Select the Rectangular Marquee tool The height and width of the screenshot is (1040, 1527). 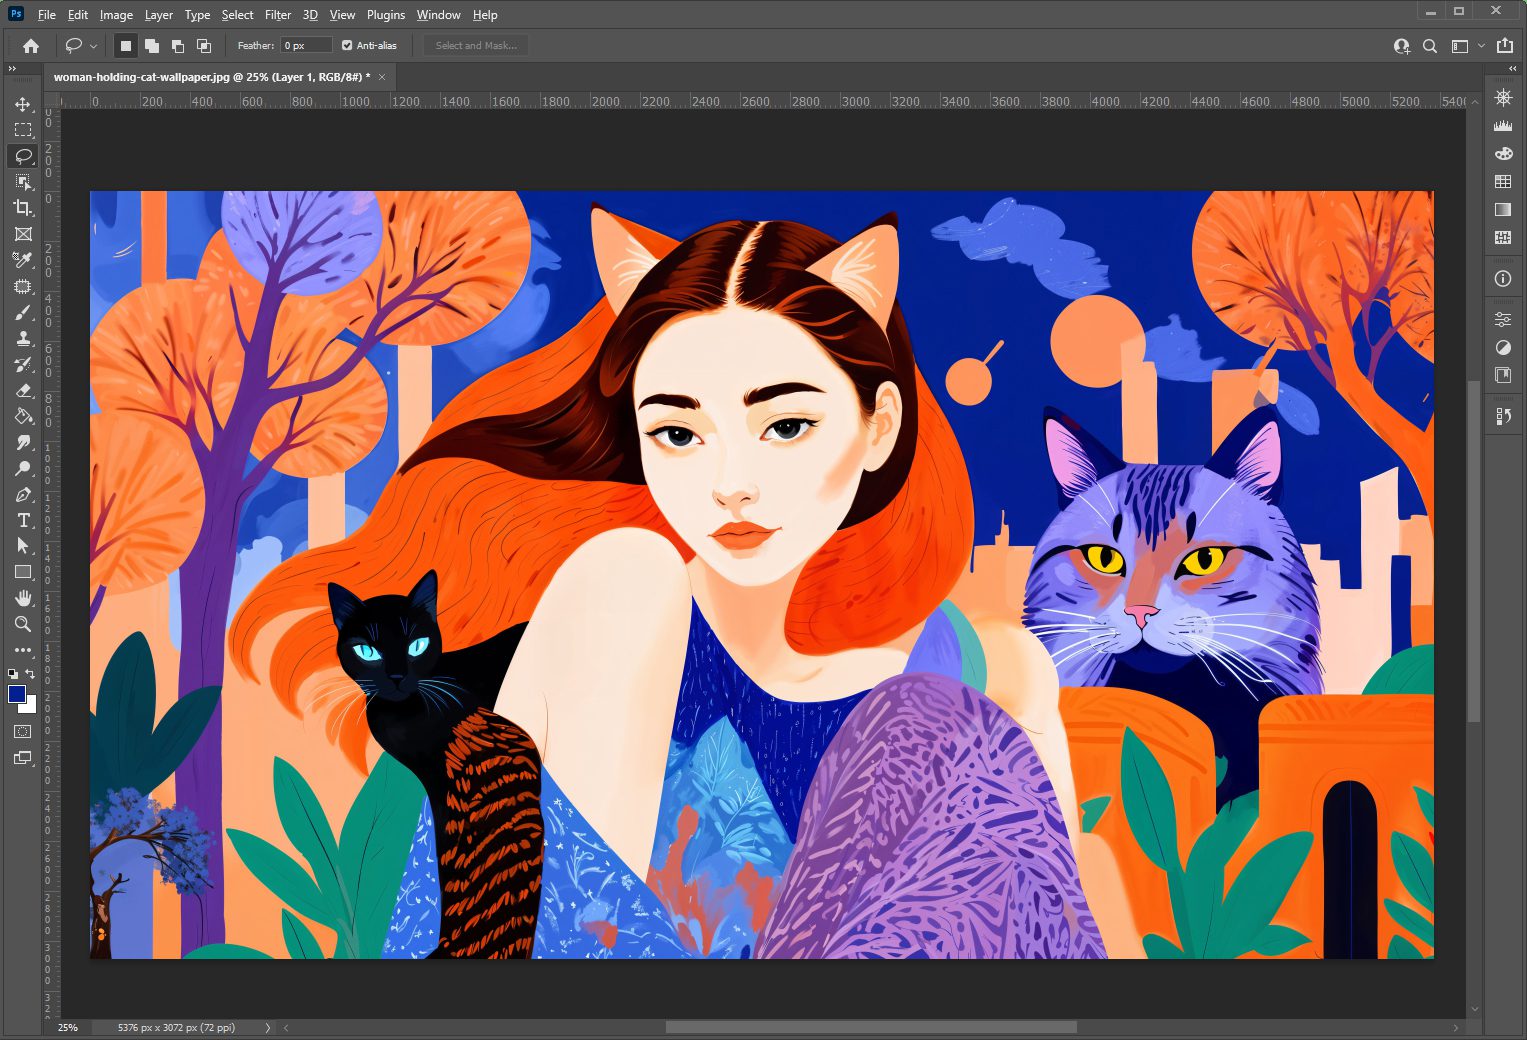(x=23, y=130)
